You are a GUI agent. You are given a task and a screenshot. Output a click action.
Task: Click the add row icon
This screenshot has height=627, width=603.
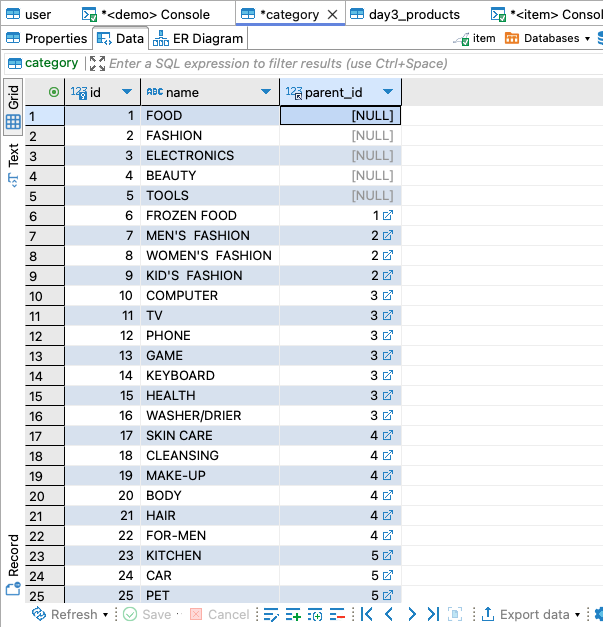point(293,614)
